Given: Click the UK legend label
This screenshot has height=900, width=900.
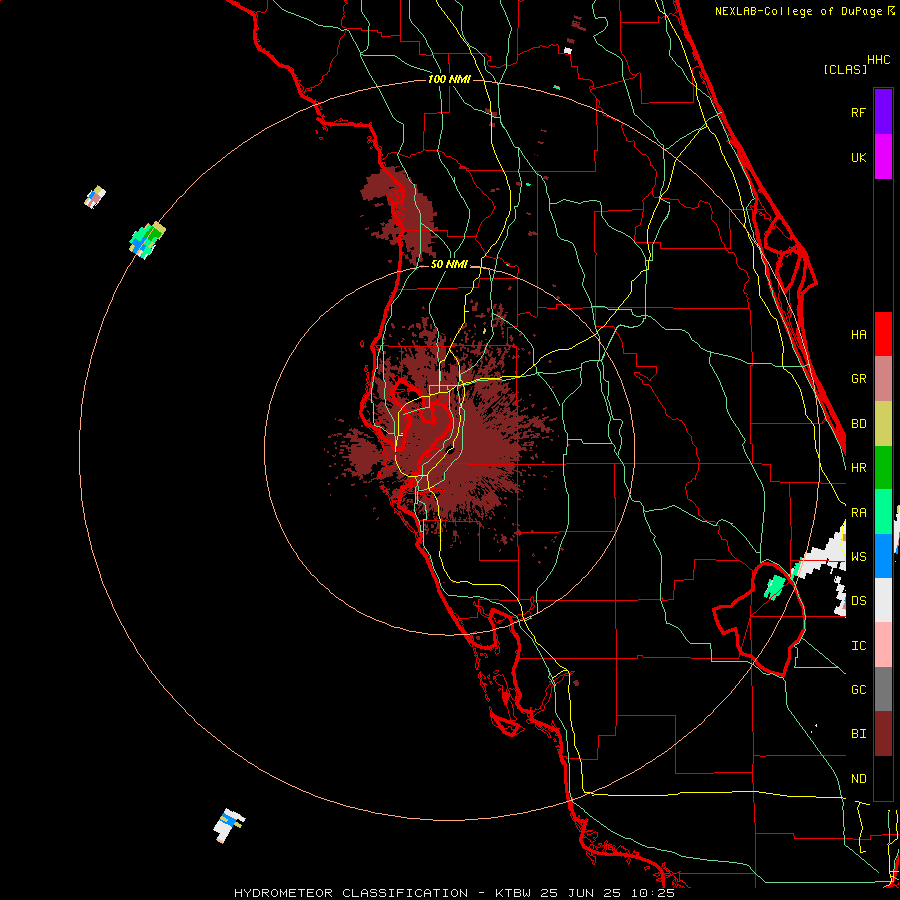Looking at the screenshot, I should tap(859, 157).
